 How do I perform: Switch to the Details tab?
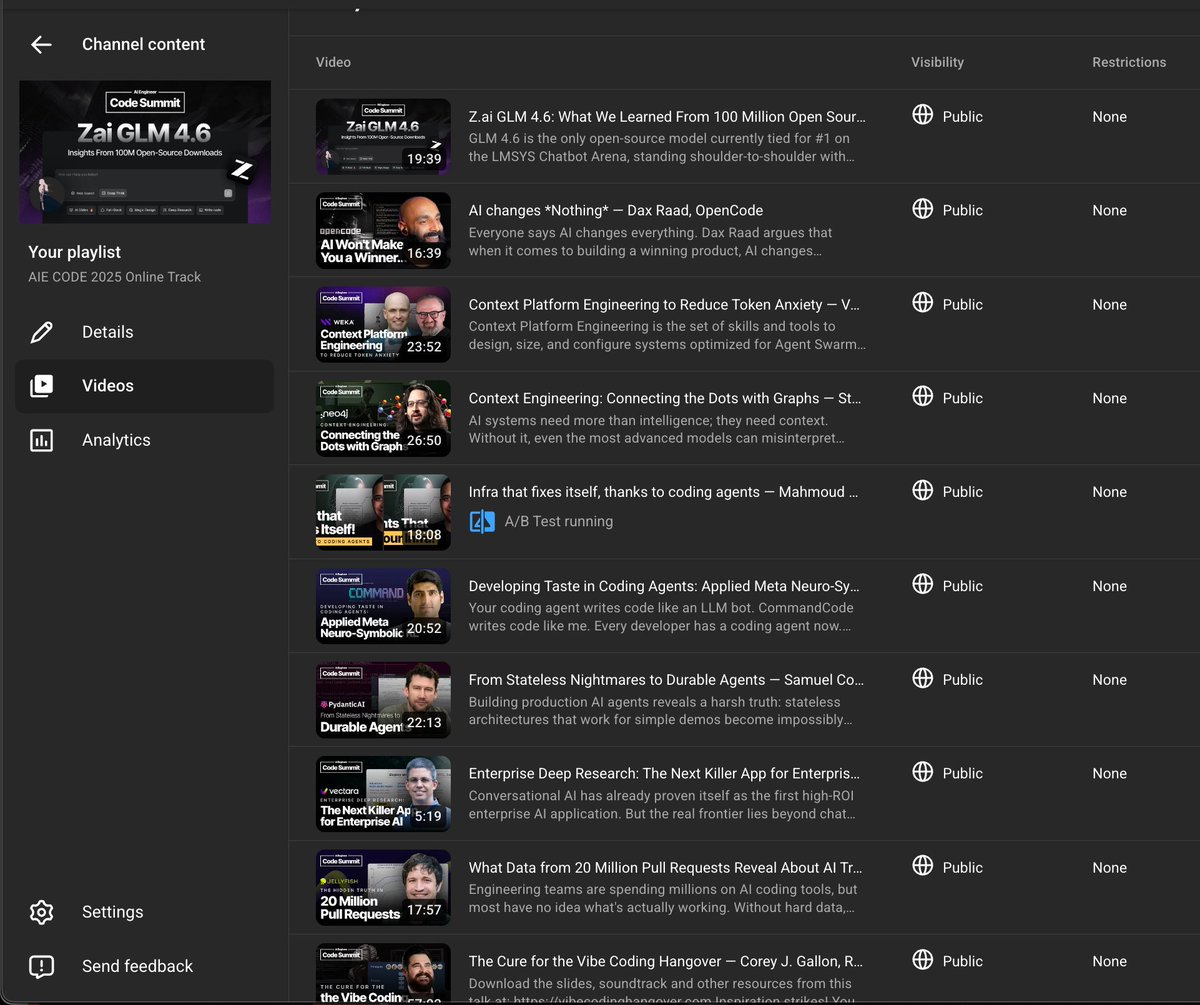coord(107,331)
